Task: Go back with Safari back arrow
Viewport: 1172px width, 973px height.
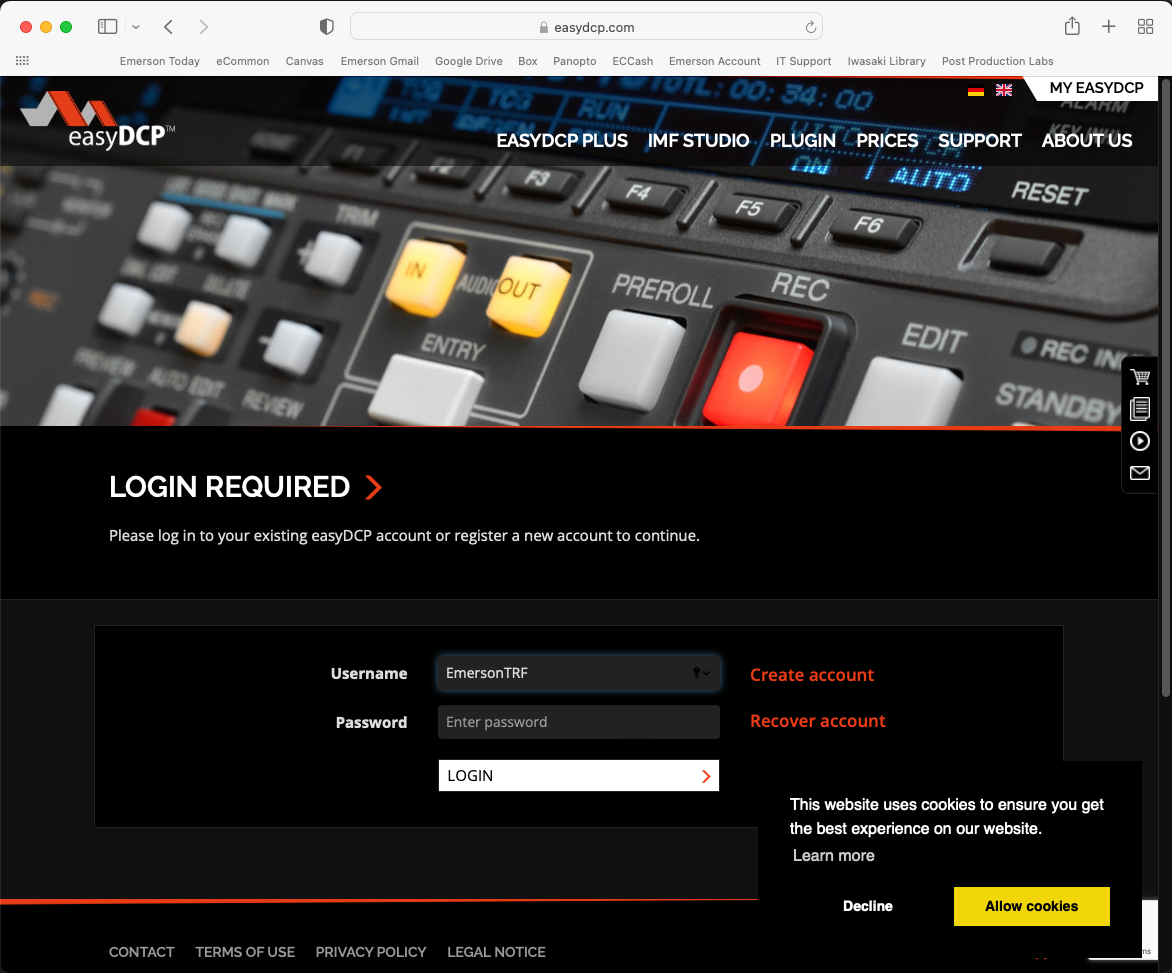Action: (168, 27)
